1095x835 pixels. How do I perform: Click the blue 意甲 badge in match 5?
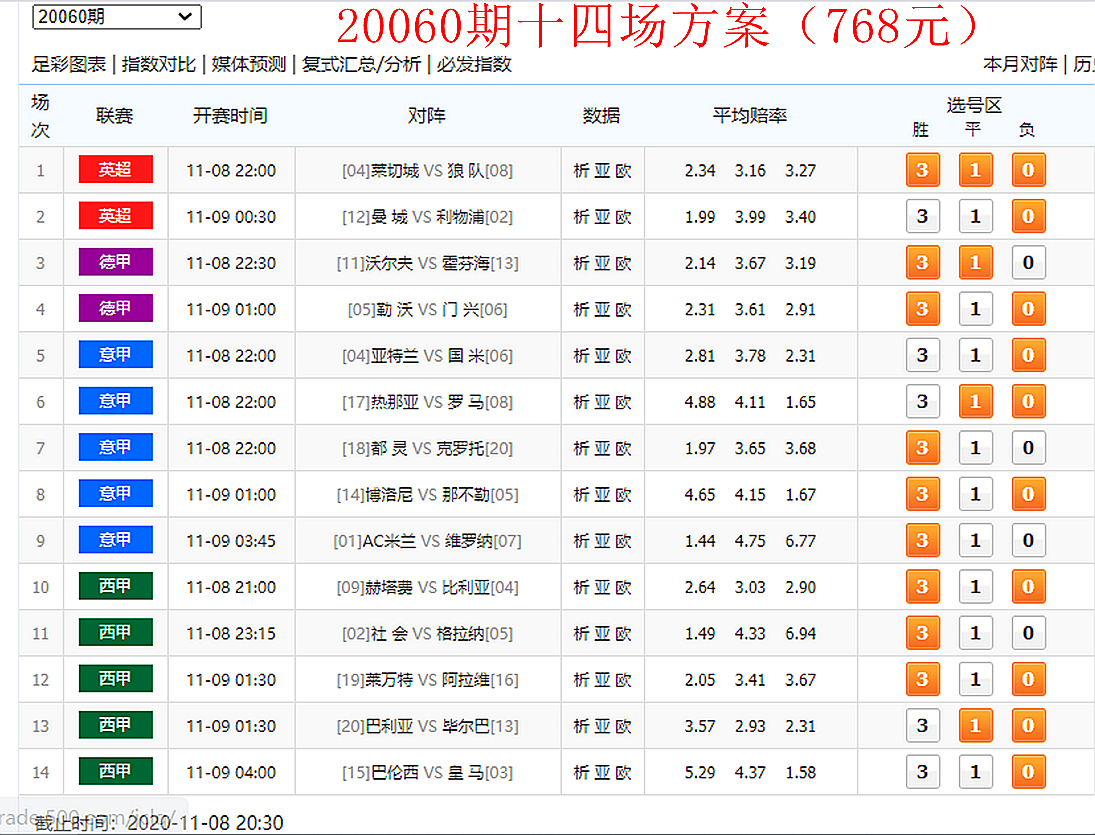115,355
